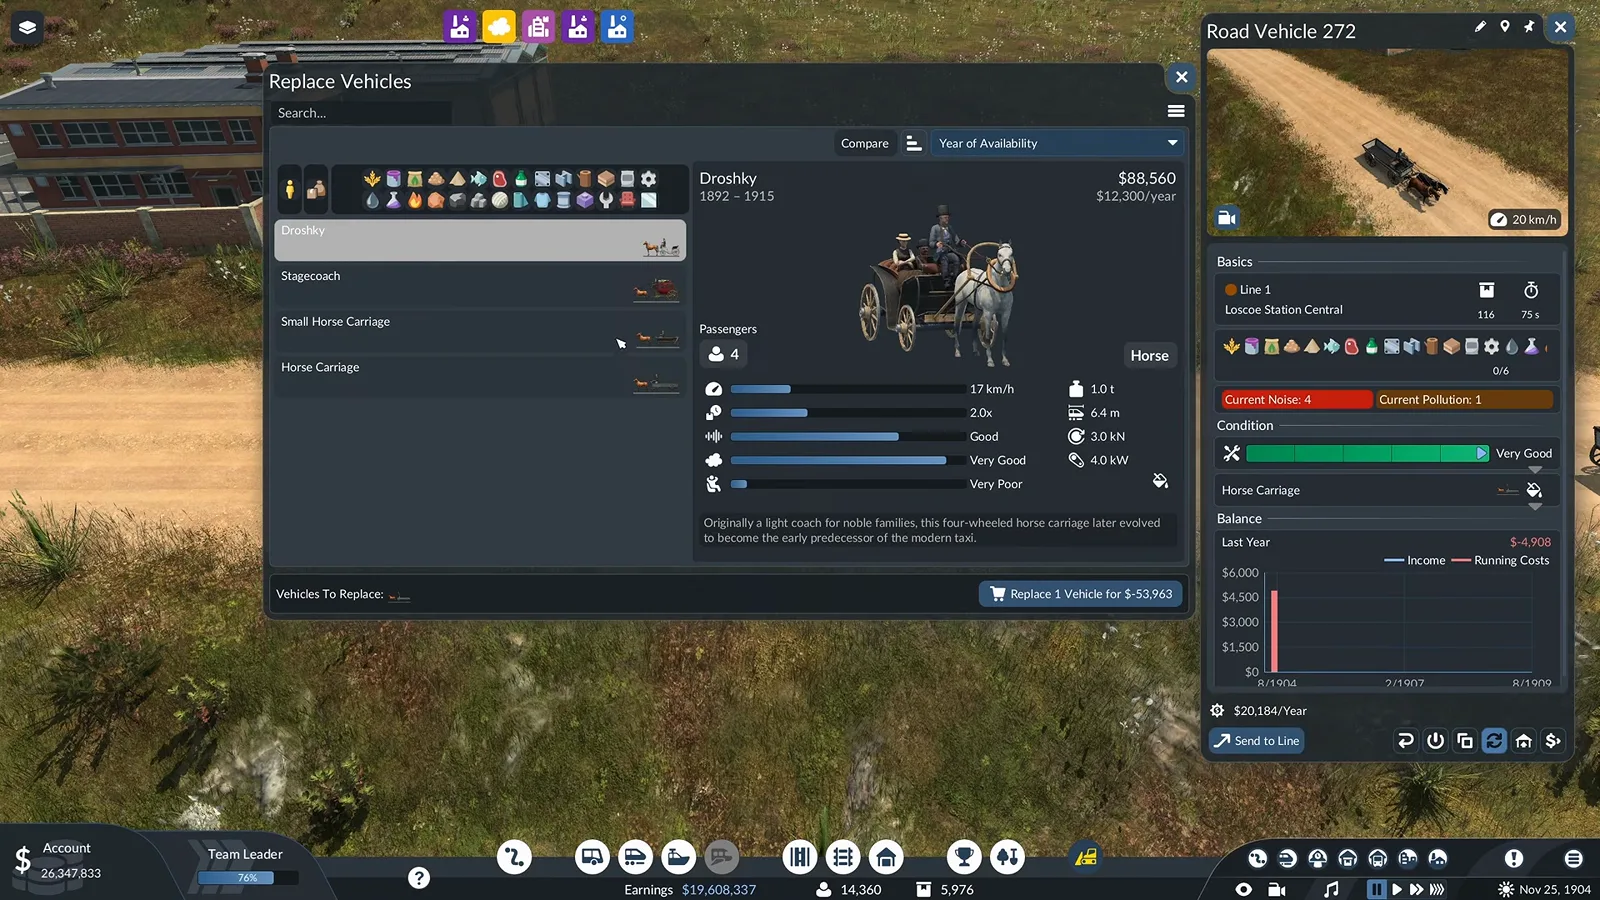The width and height of the screenshot is (1600, 900).
Task: Open the ship build menu
Action: (x=679, y=857)
